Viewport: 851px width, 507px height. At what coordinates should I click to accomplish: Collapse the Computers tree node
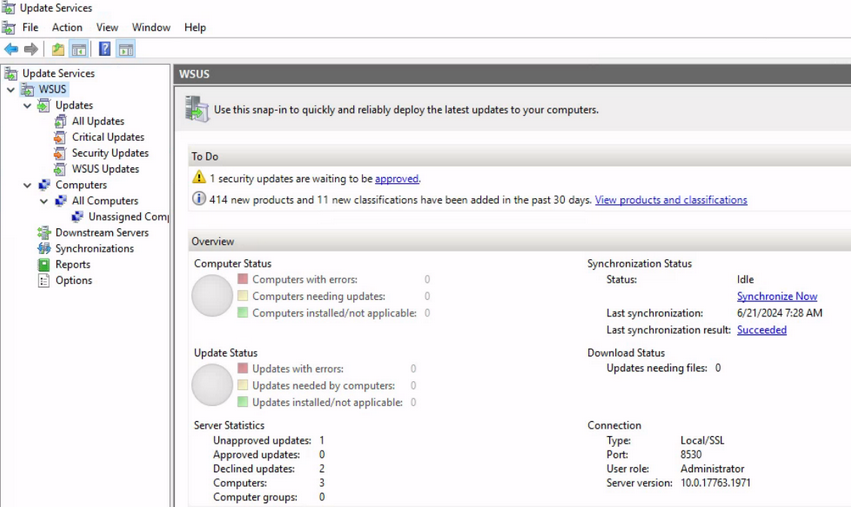pyautogui.click(x=27, y=185)
